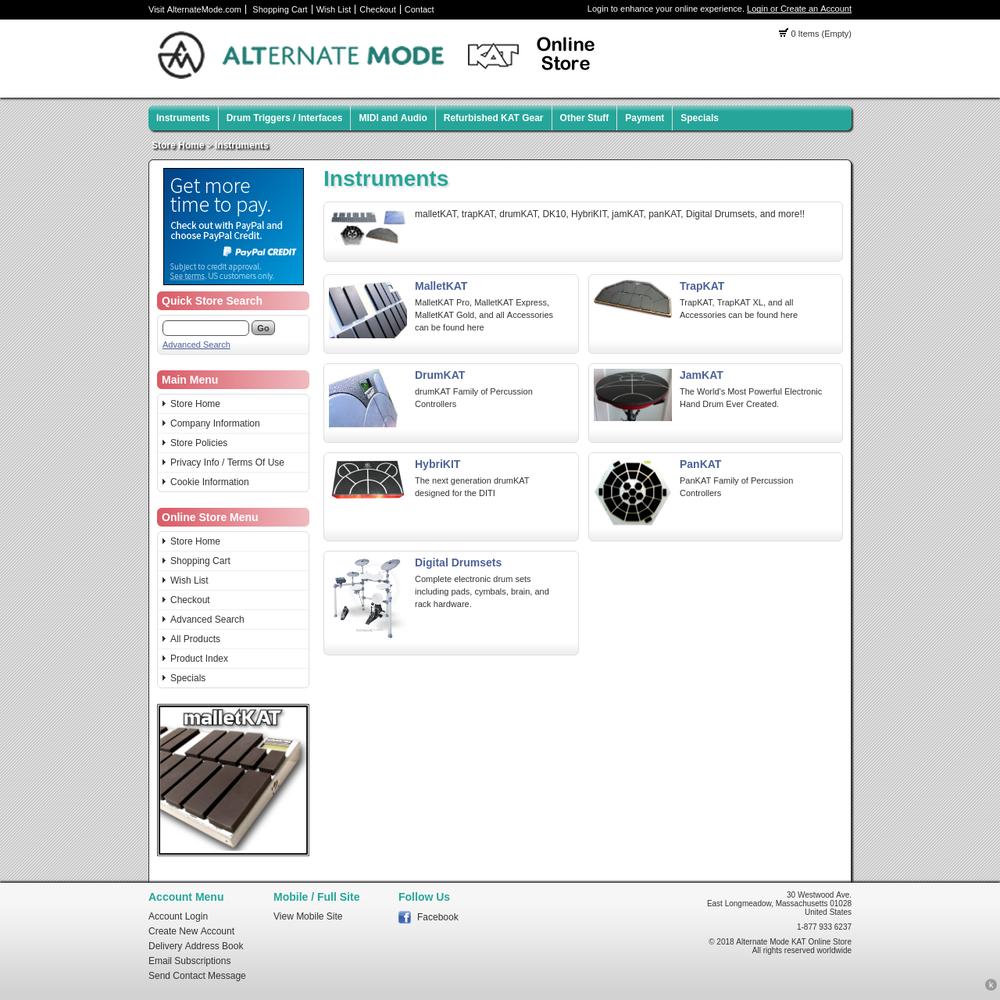
Task: Open Delivery Address Book in the footer
Action: point(196,946)
